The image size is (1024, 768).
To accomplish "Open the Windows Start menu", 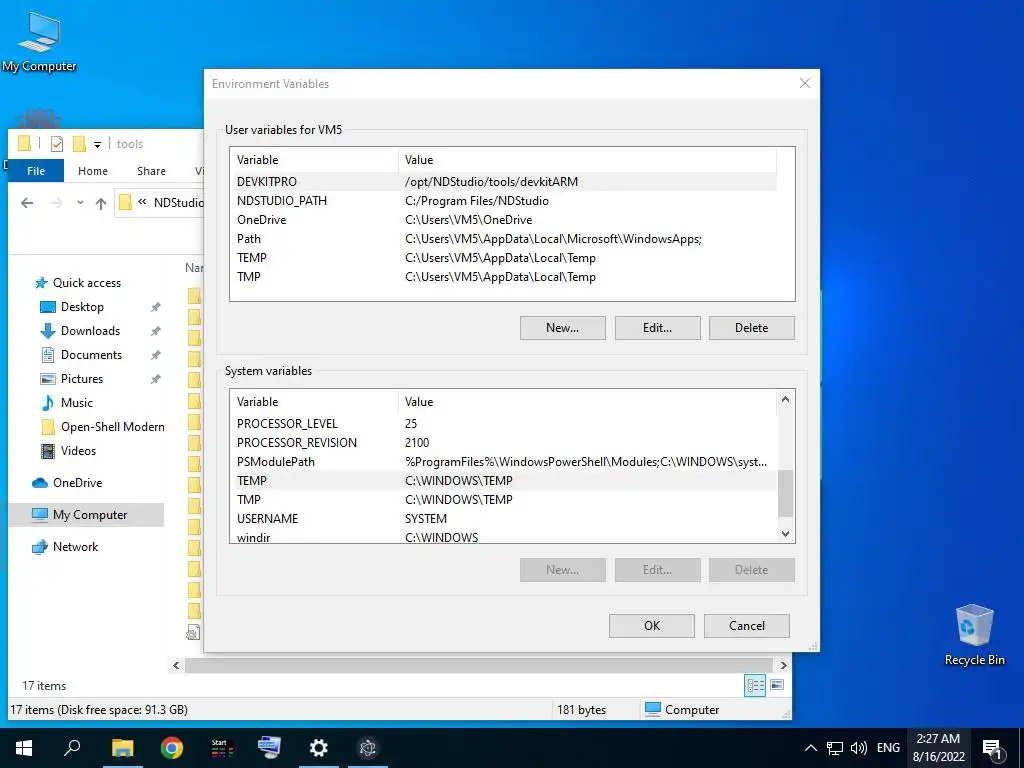I will point(24,748).
